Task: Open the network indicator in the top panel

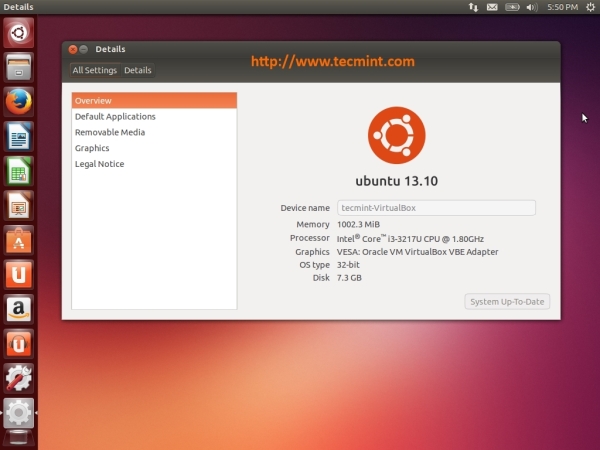Action: tap(473, 7)
